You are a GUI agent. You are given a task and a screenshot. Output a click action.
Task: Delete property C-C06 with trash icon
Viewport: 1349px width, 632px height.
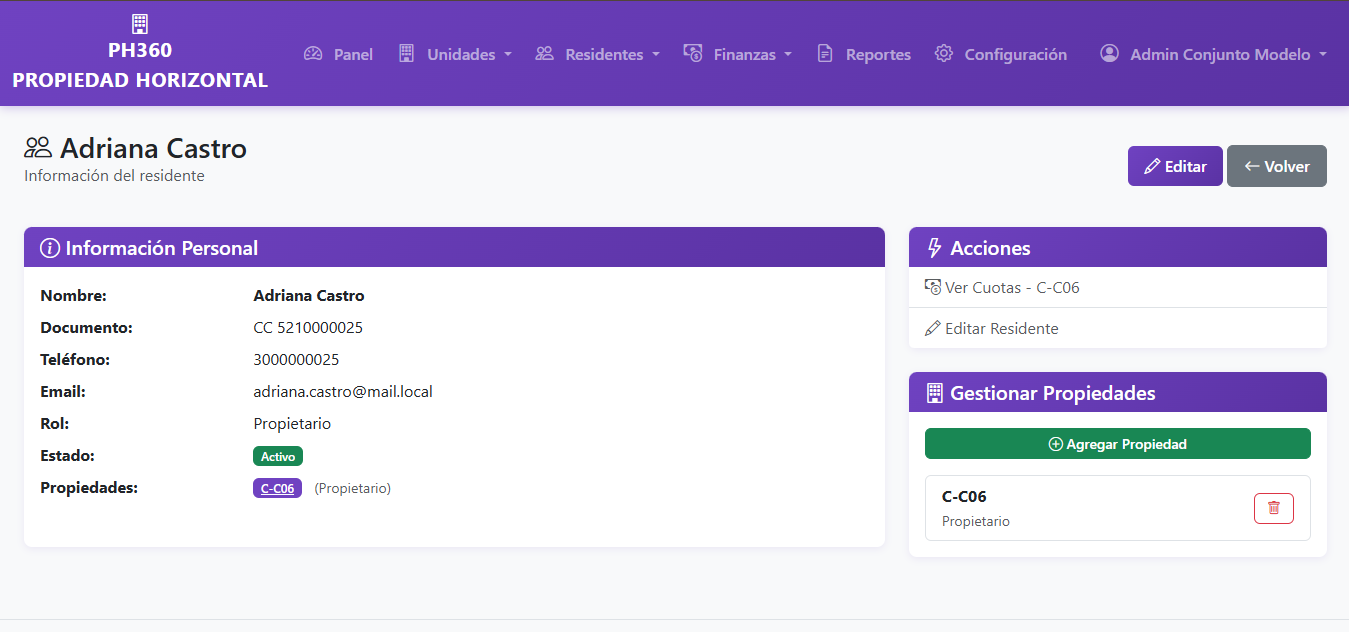1273,508
